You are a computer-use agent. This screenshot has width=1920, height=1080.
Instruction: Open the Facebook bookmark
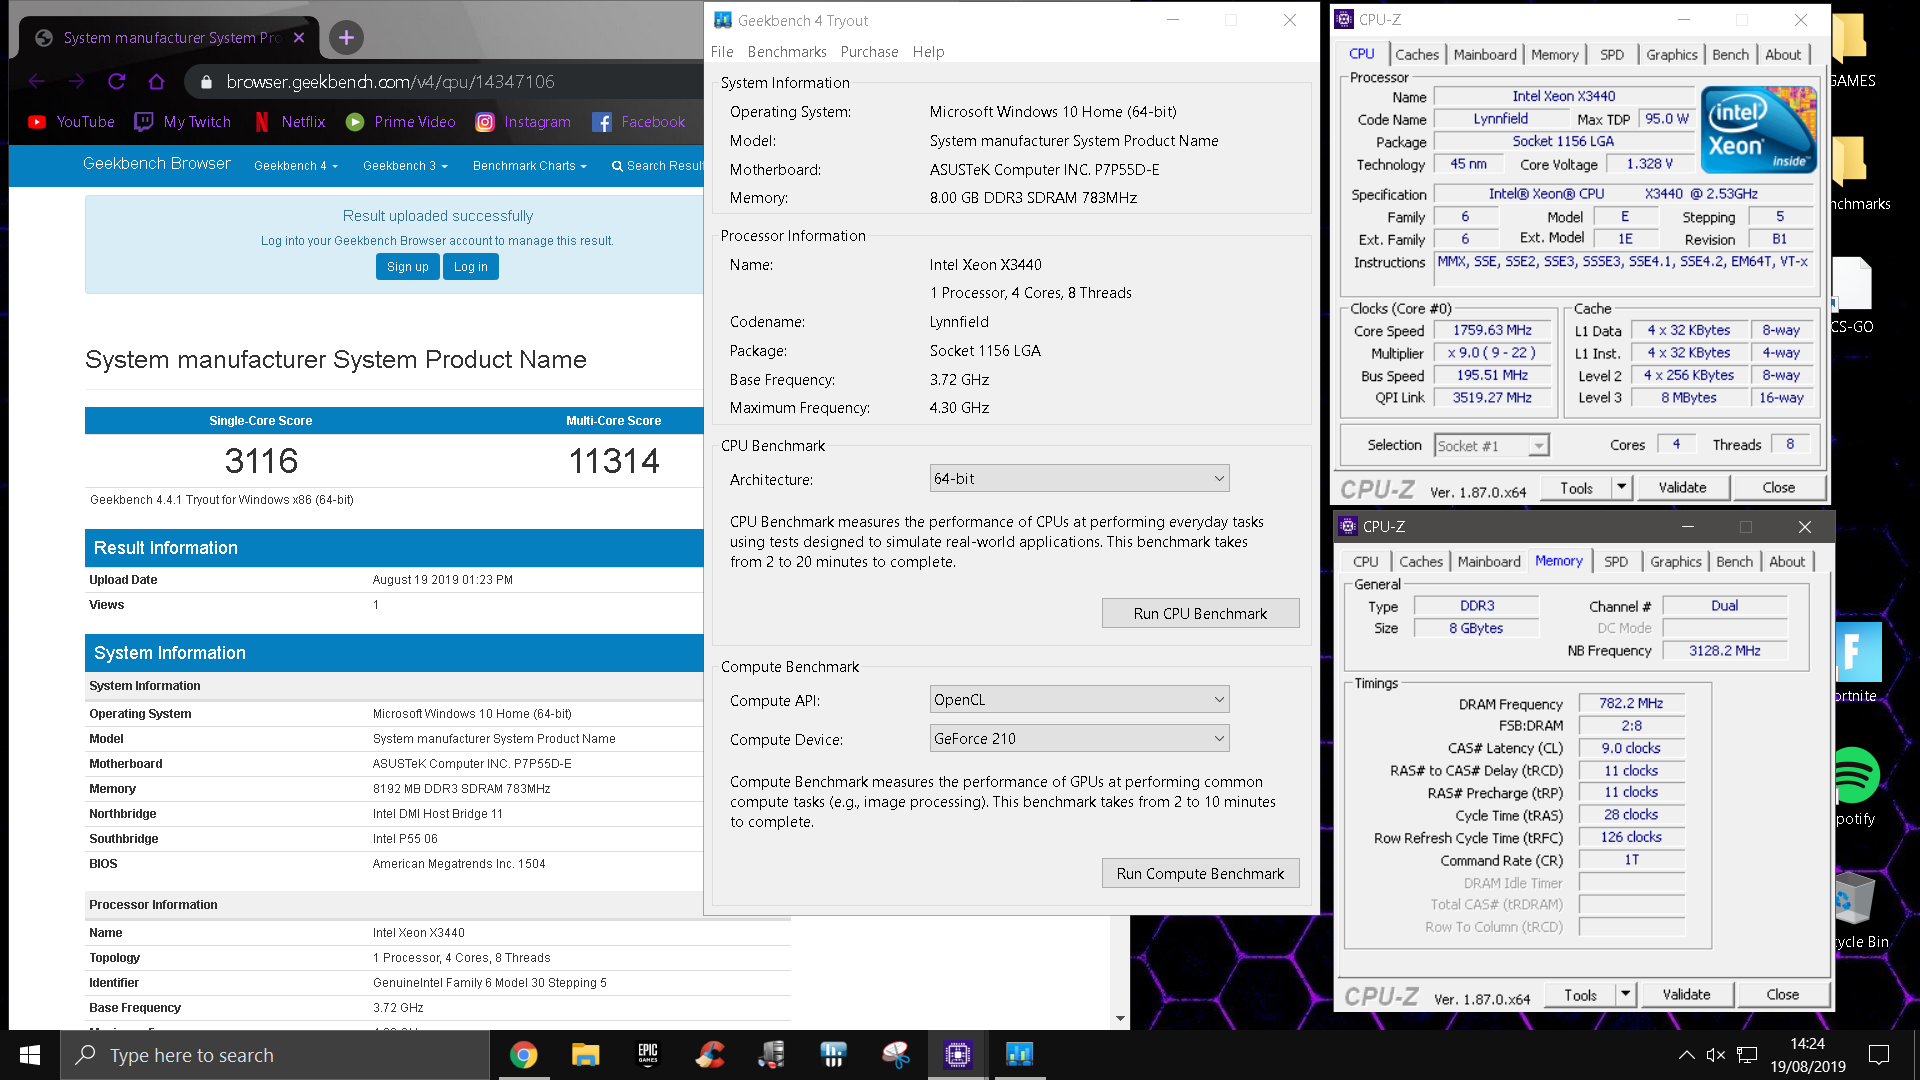pyautogui.click(x=639, y=122)
